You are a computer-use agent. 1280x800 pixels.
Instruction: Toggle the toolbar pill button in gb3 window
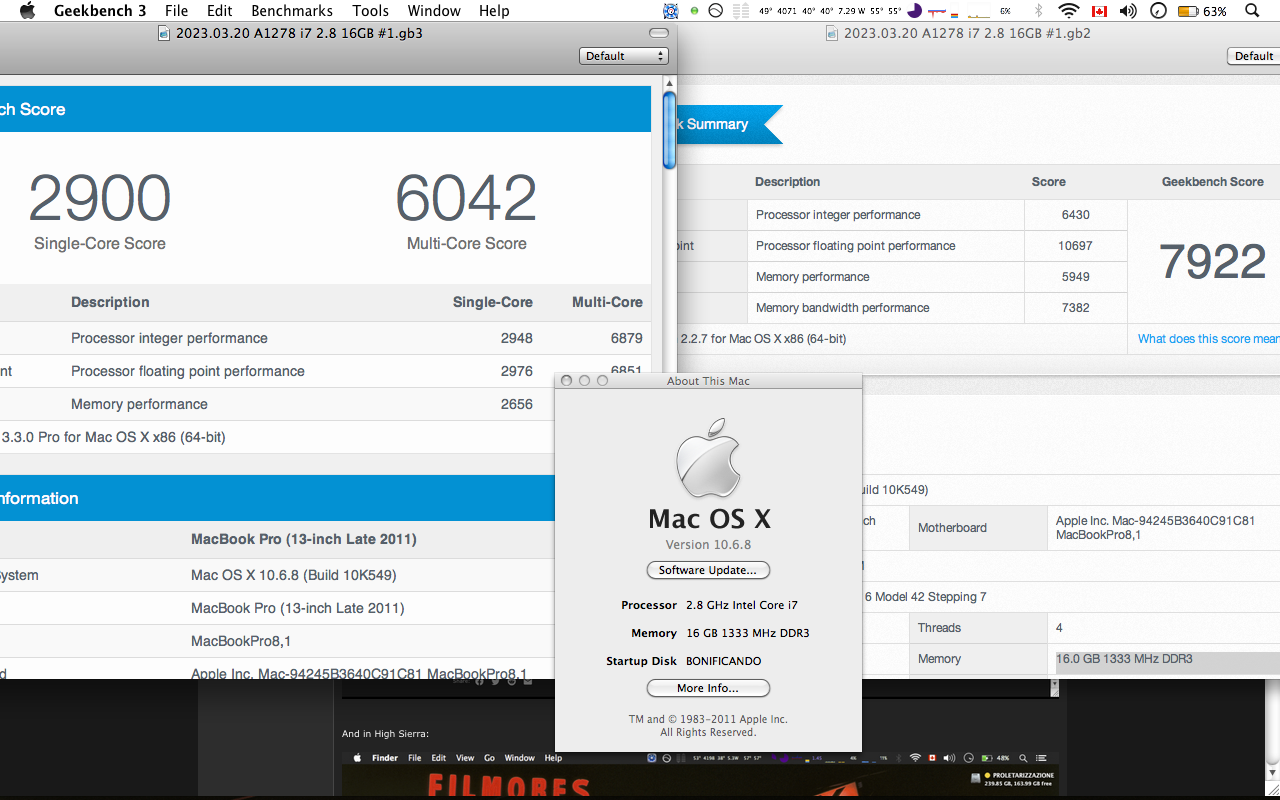(x=658, y=33)
